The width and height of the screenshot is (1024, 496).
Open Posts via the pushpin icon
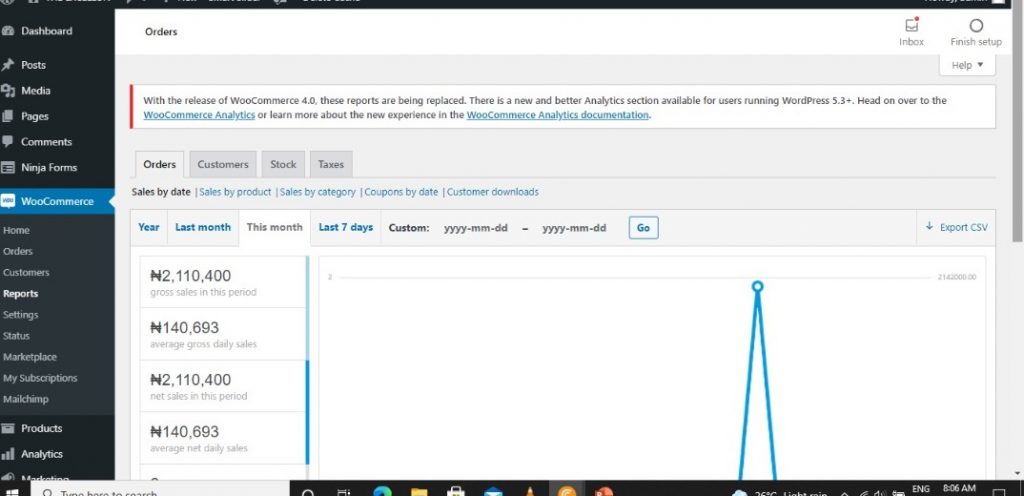pos(7,65)
